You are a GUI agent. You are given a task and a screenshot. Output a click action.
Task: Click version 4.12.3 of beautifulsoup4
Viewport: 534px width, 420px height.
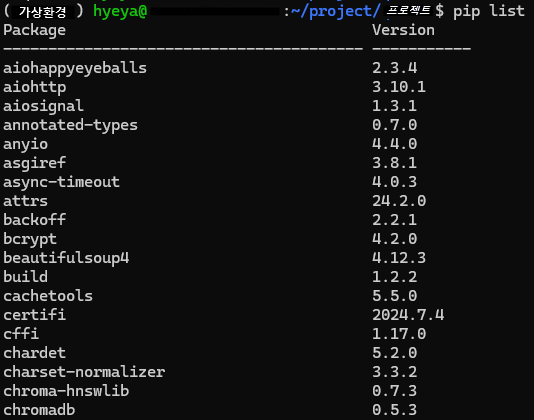pos(399,258)
